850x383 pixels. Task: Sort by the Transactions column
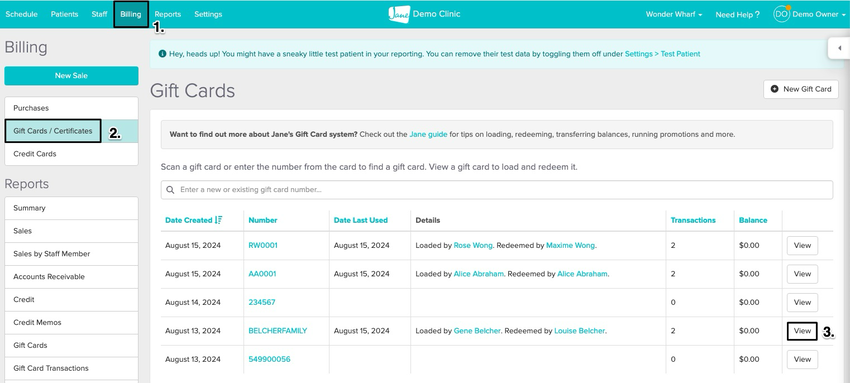point(693,220)
